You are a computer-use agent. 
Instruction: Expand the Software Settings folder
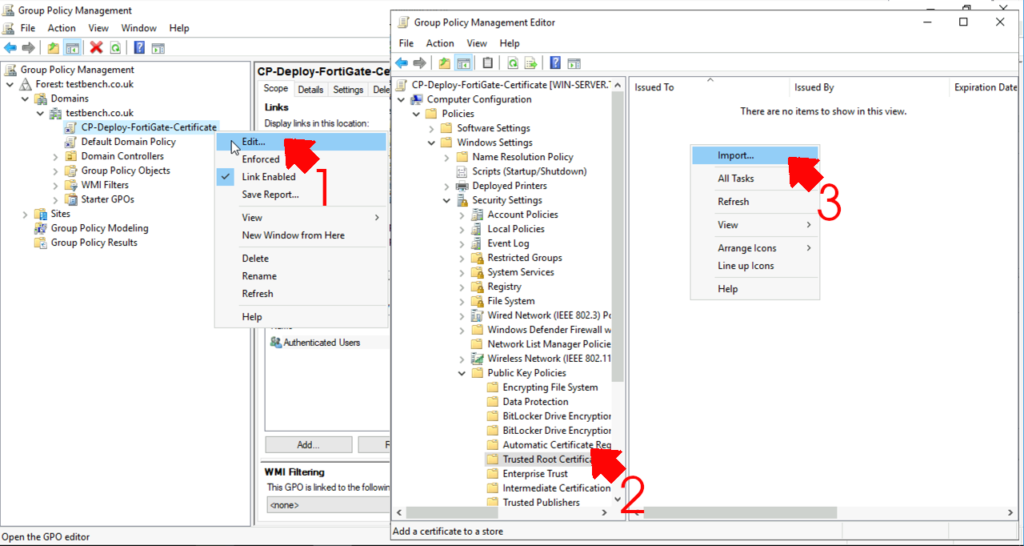pyautogui.click(x=446, y=128)
